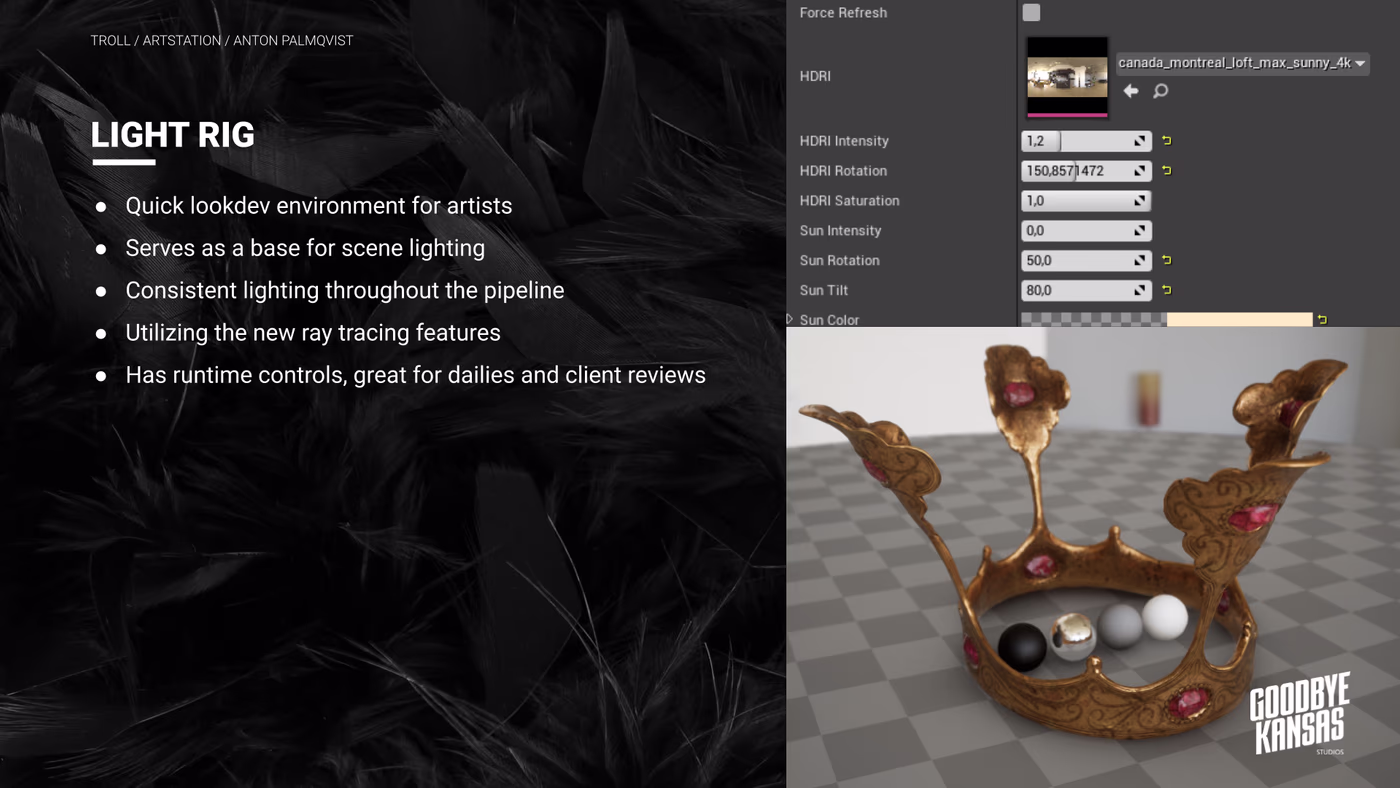1400x788 pixels.
Task: Click the HDRI texture thumbnail preview
Action: point(1067,77)
